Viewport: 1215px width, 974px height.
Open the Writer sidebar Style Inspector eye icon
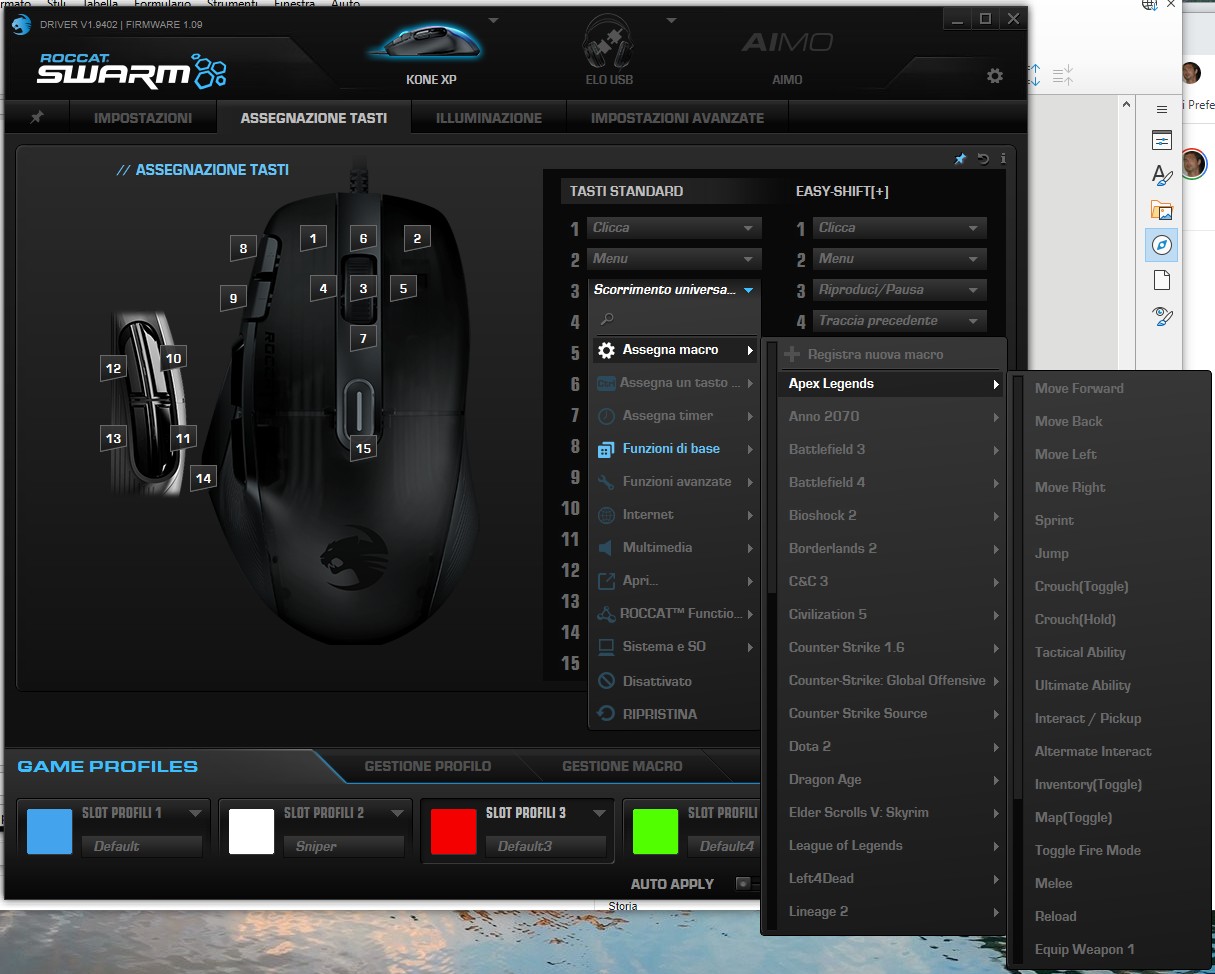point(1161,316)
